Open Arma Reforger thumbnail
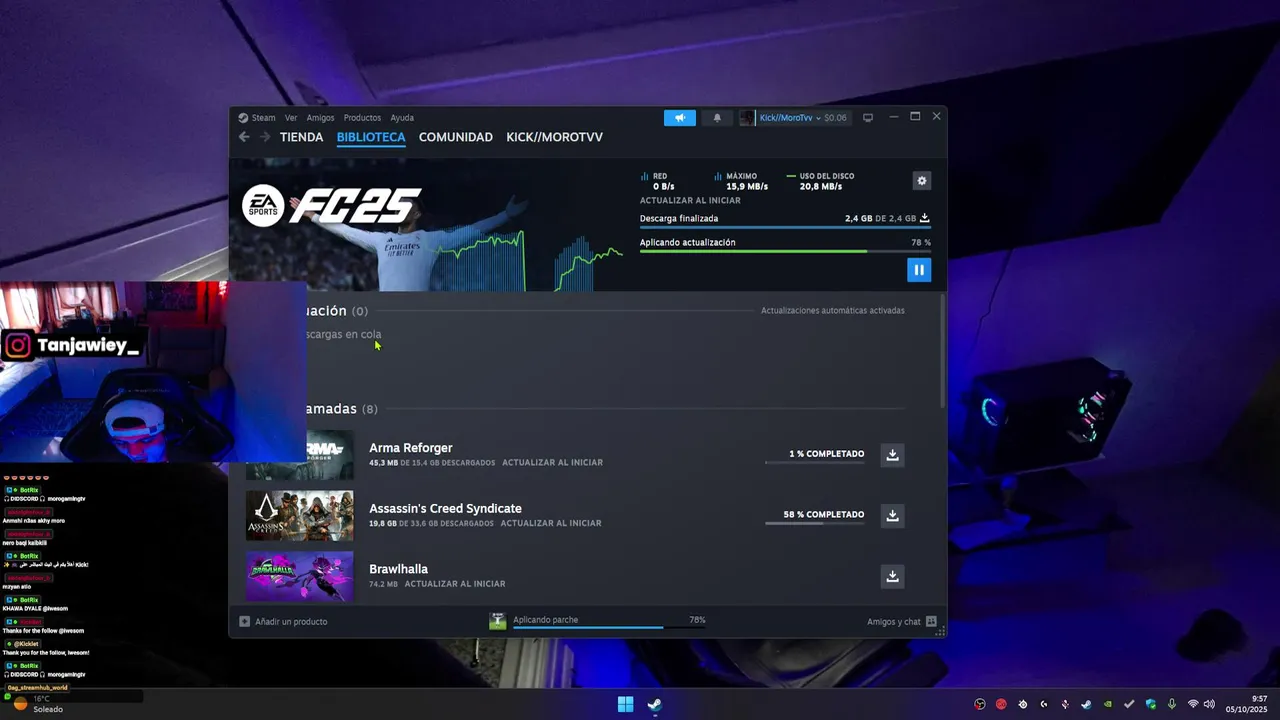1280x720 pixels. point(299,455)
